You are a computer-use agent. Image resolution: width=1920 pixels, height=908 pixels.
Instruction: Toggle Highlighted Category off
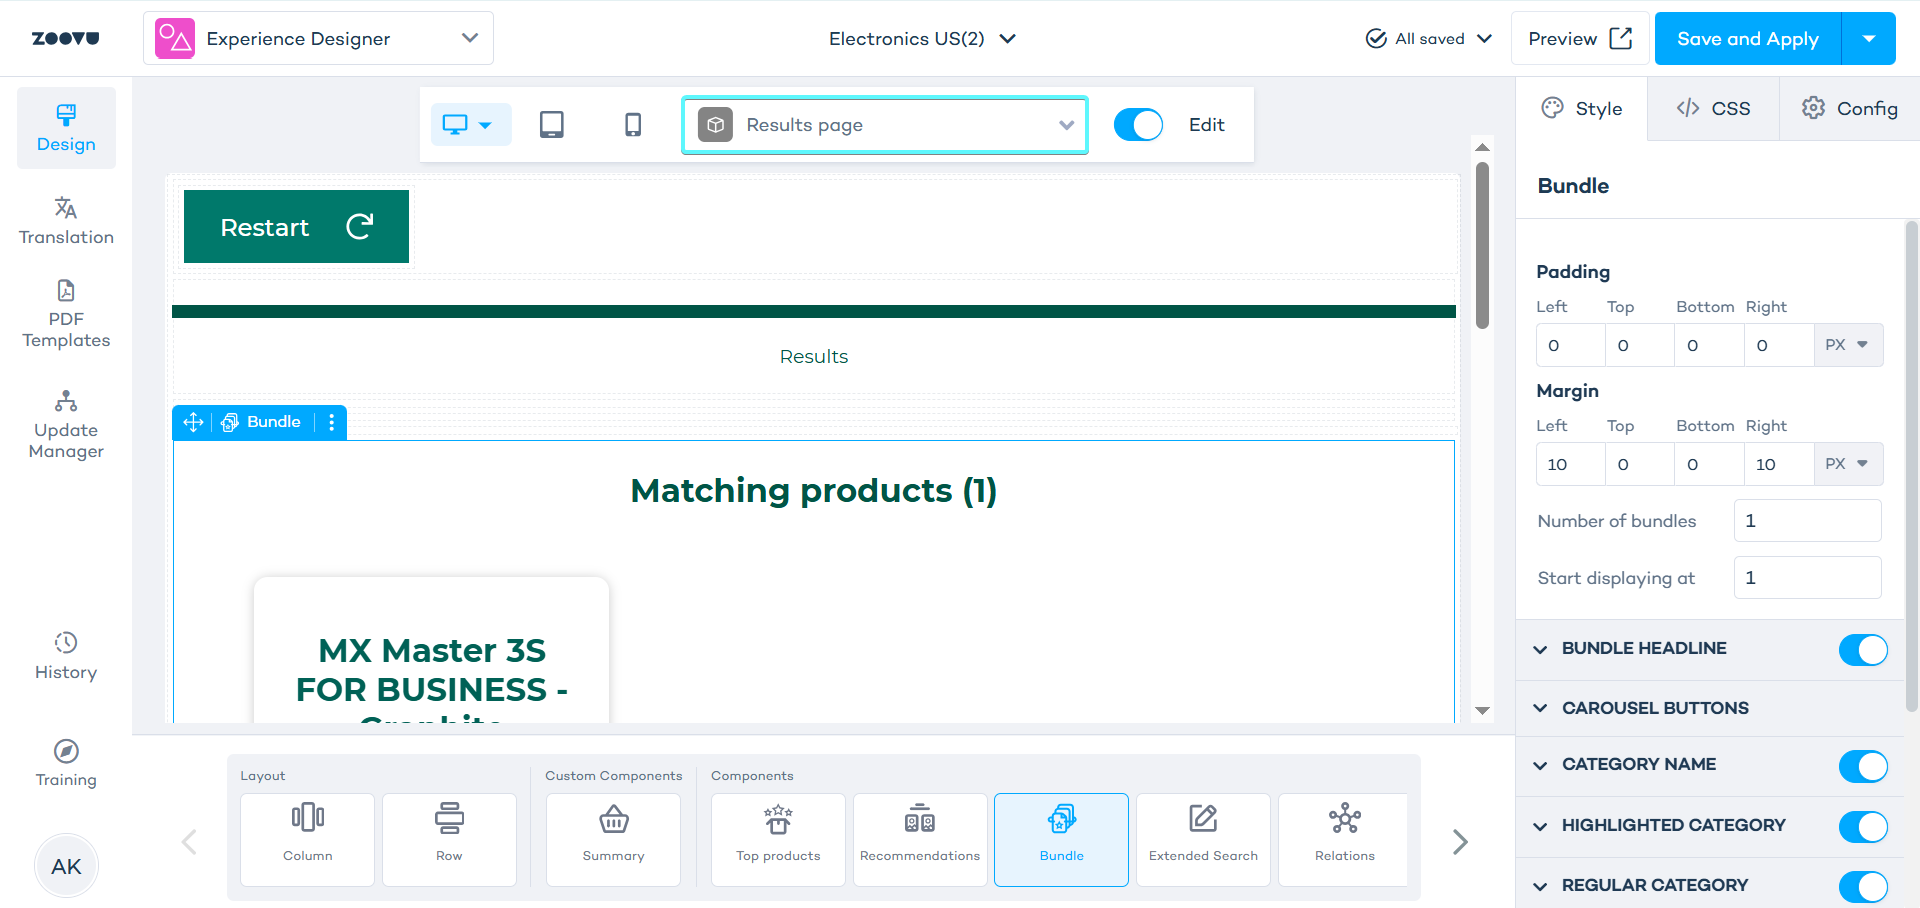point(1862,827)
